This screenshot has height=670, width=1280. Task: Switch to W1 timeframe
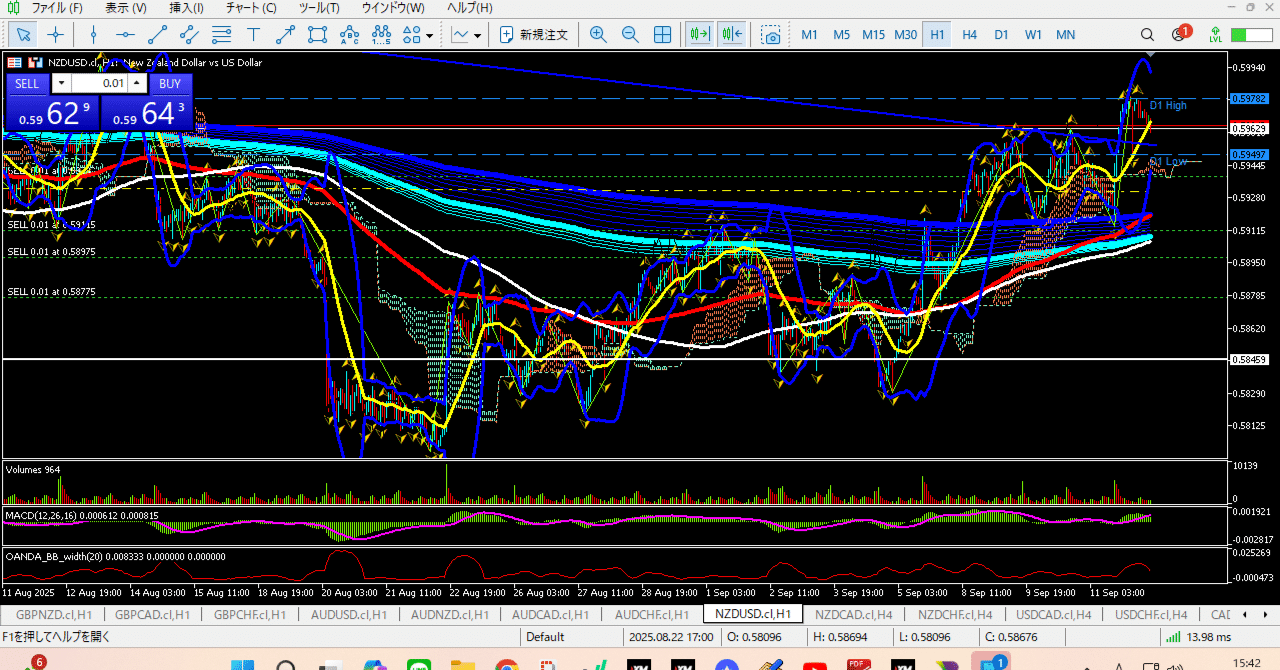1033,34
